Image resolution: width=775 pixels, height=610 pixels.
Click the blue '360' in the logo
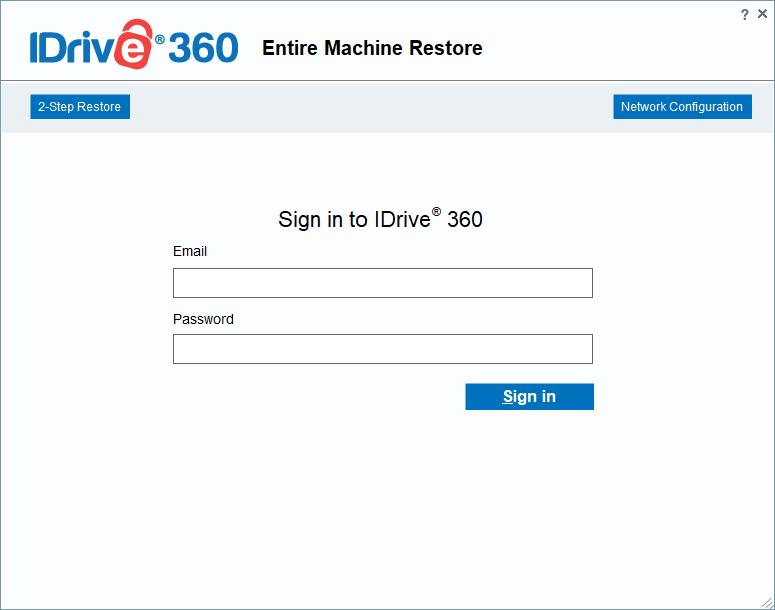[204, 48]
